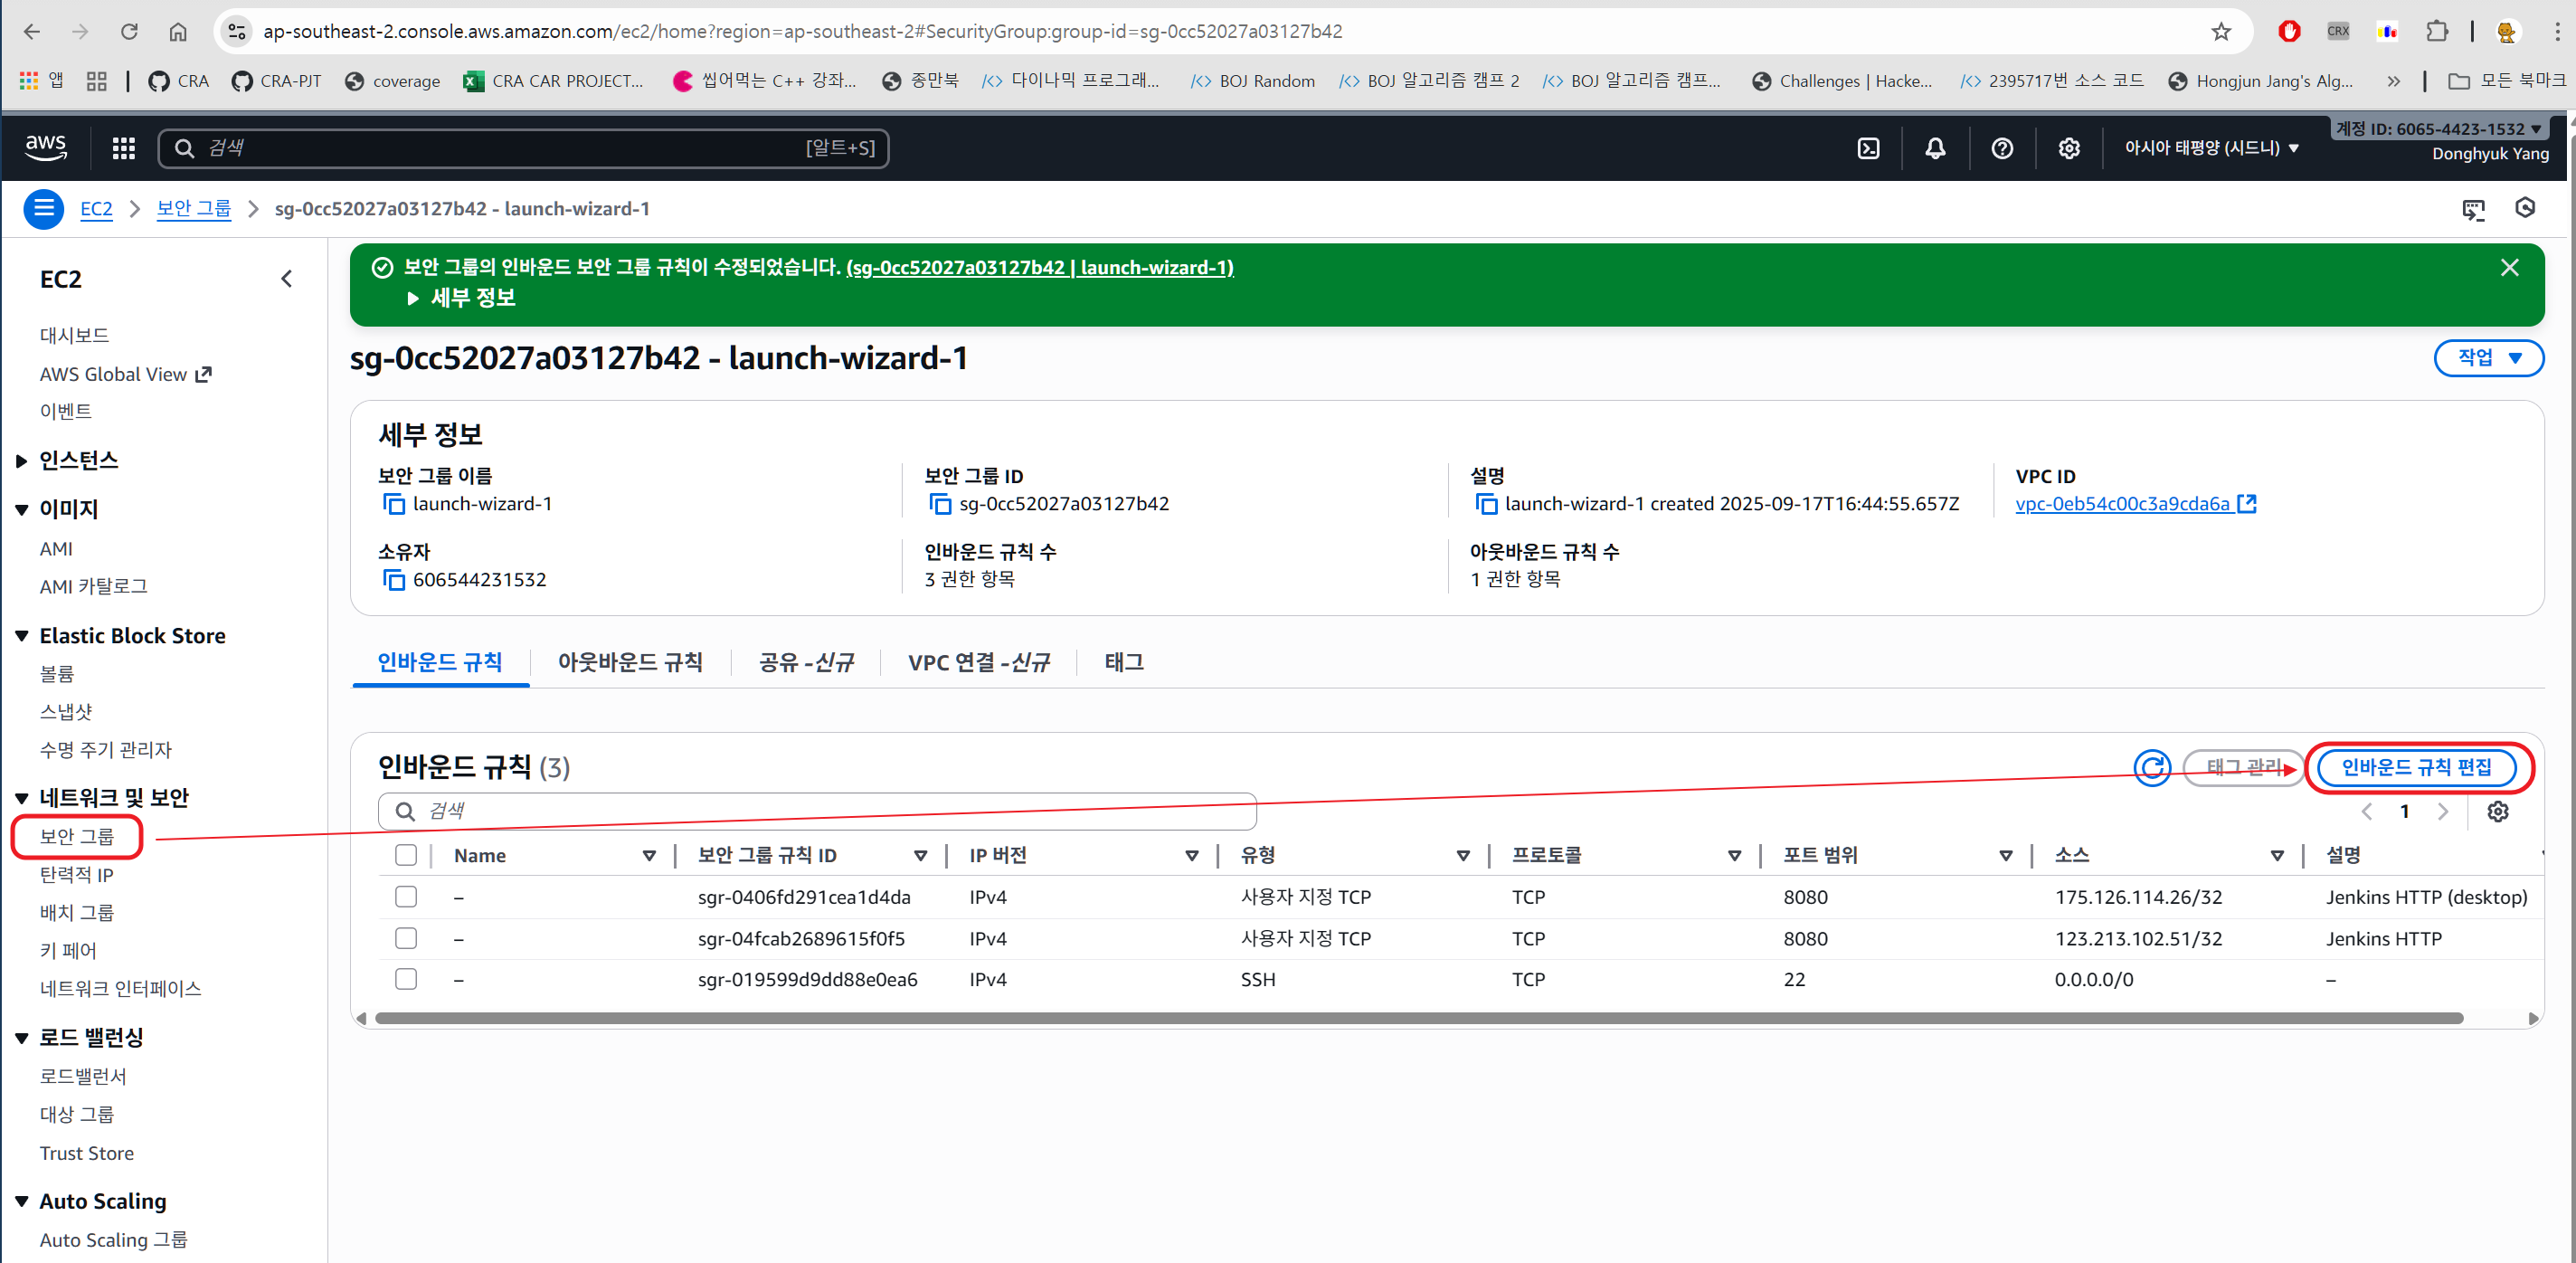The width and height of the screenshot is (2576, 1263).
Task: Collapse the EC2 sidebar panel
Action: [287, 279]
